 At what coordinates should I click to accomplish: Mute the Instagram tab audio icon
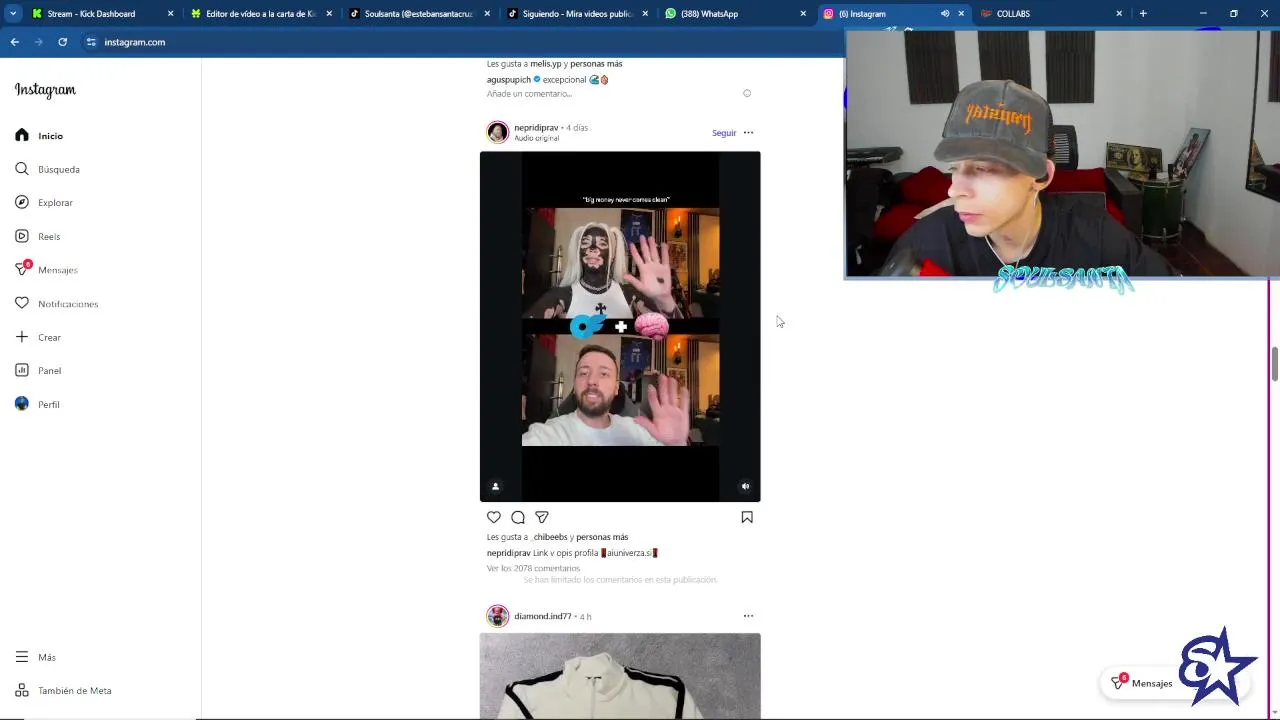pyautogui.click(x=945, y=14)
